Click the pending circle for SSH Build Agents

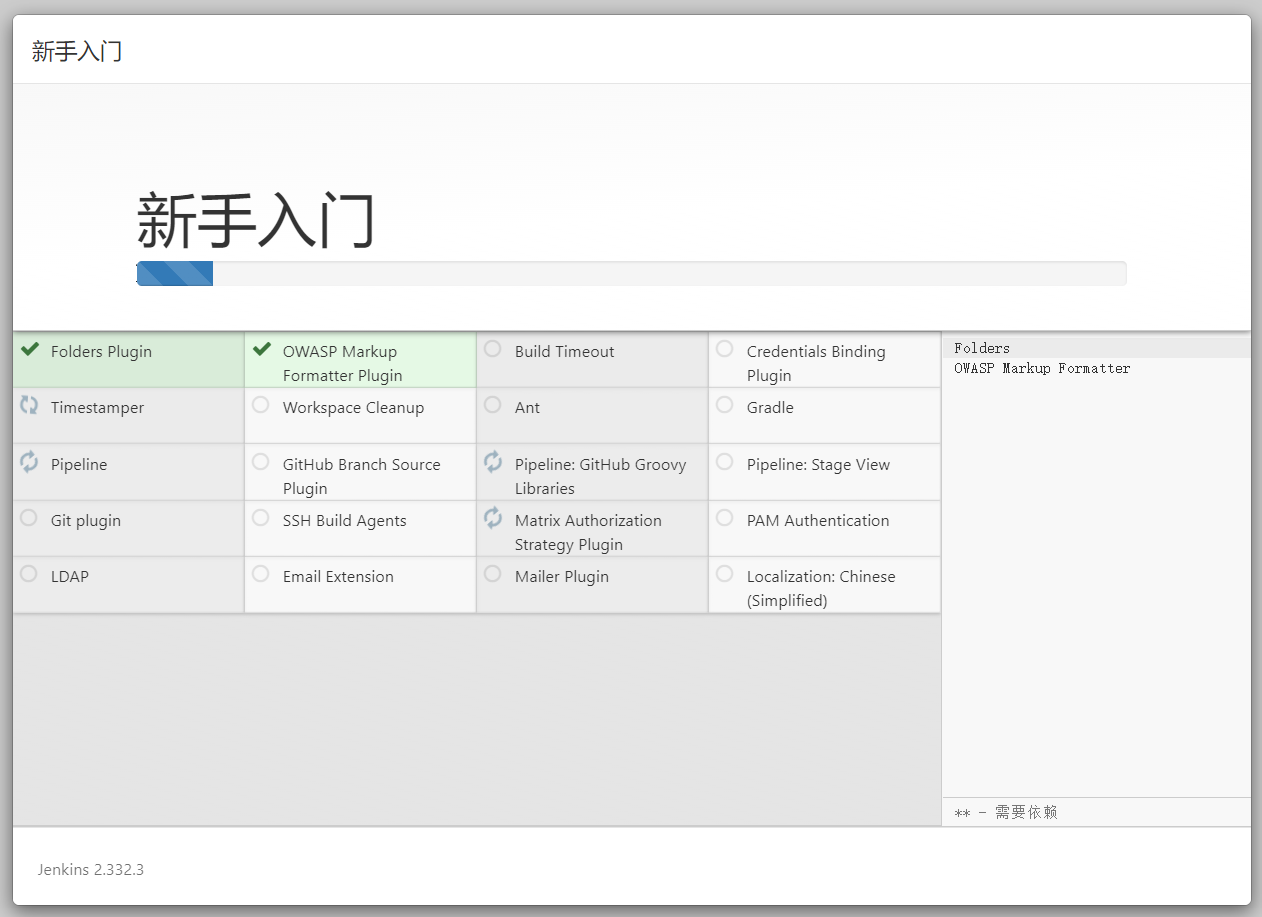coord(261,518)
